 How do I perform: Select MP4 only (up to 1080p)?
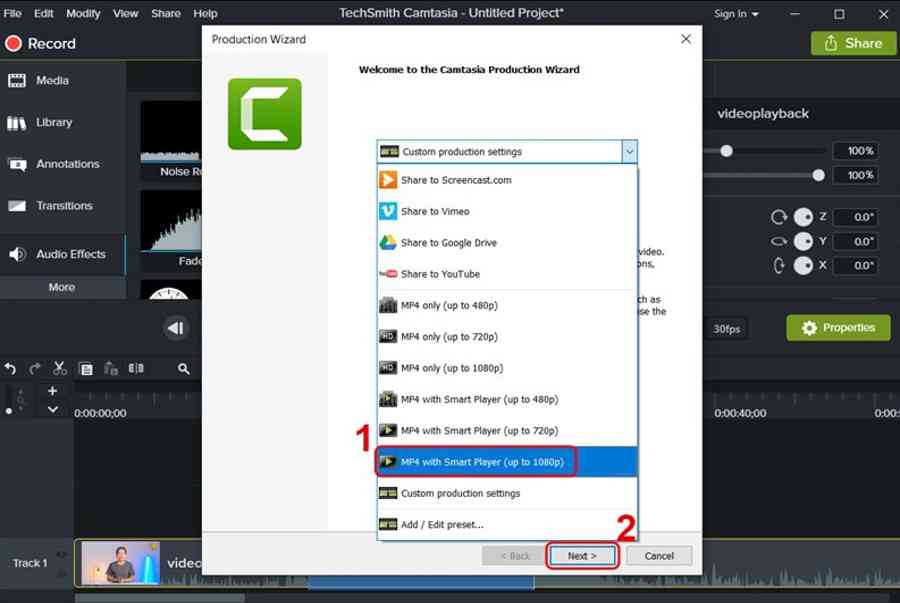(x=507, y=368)
